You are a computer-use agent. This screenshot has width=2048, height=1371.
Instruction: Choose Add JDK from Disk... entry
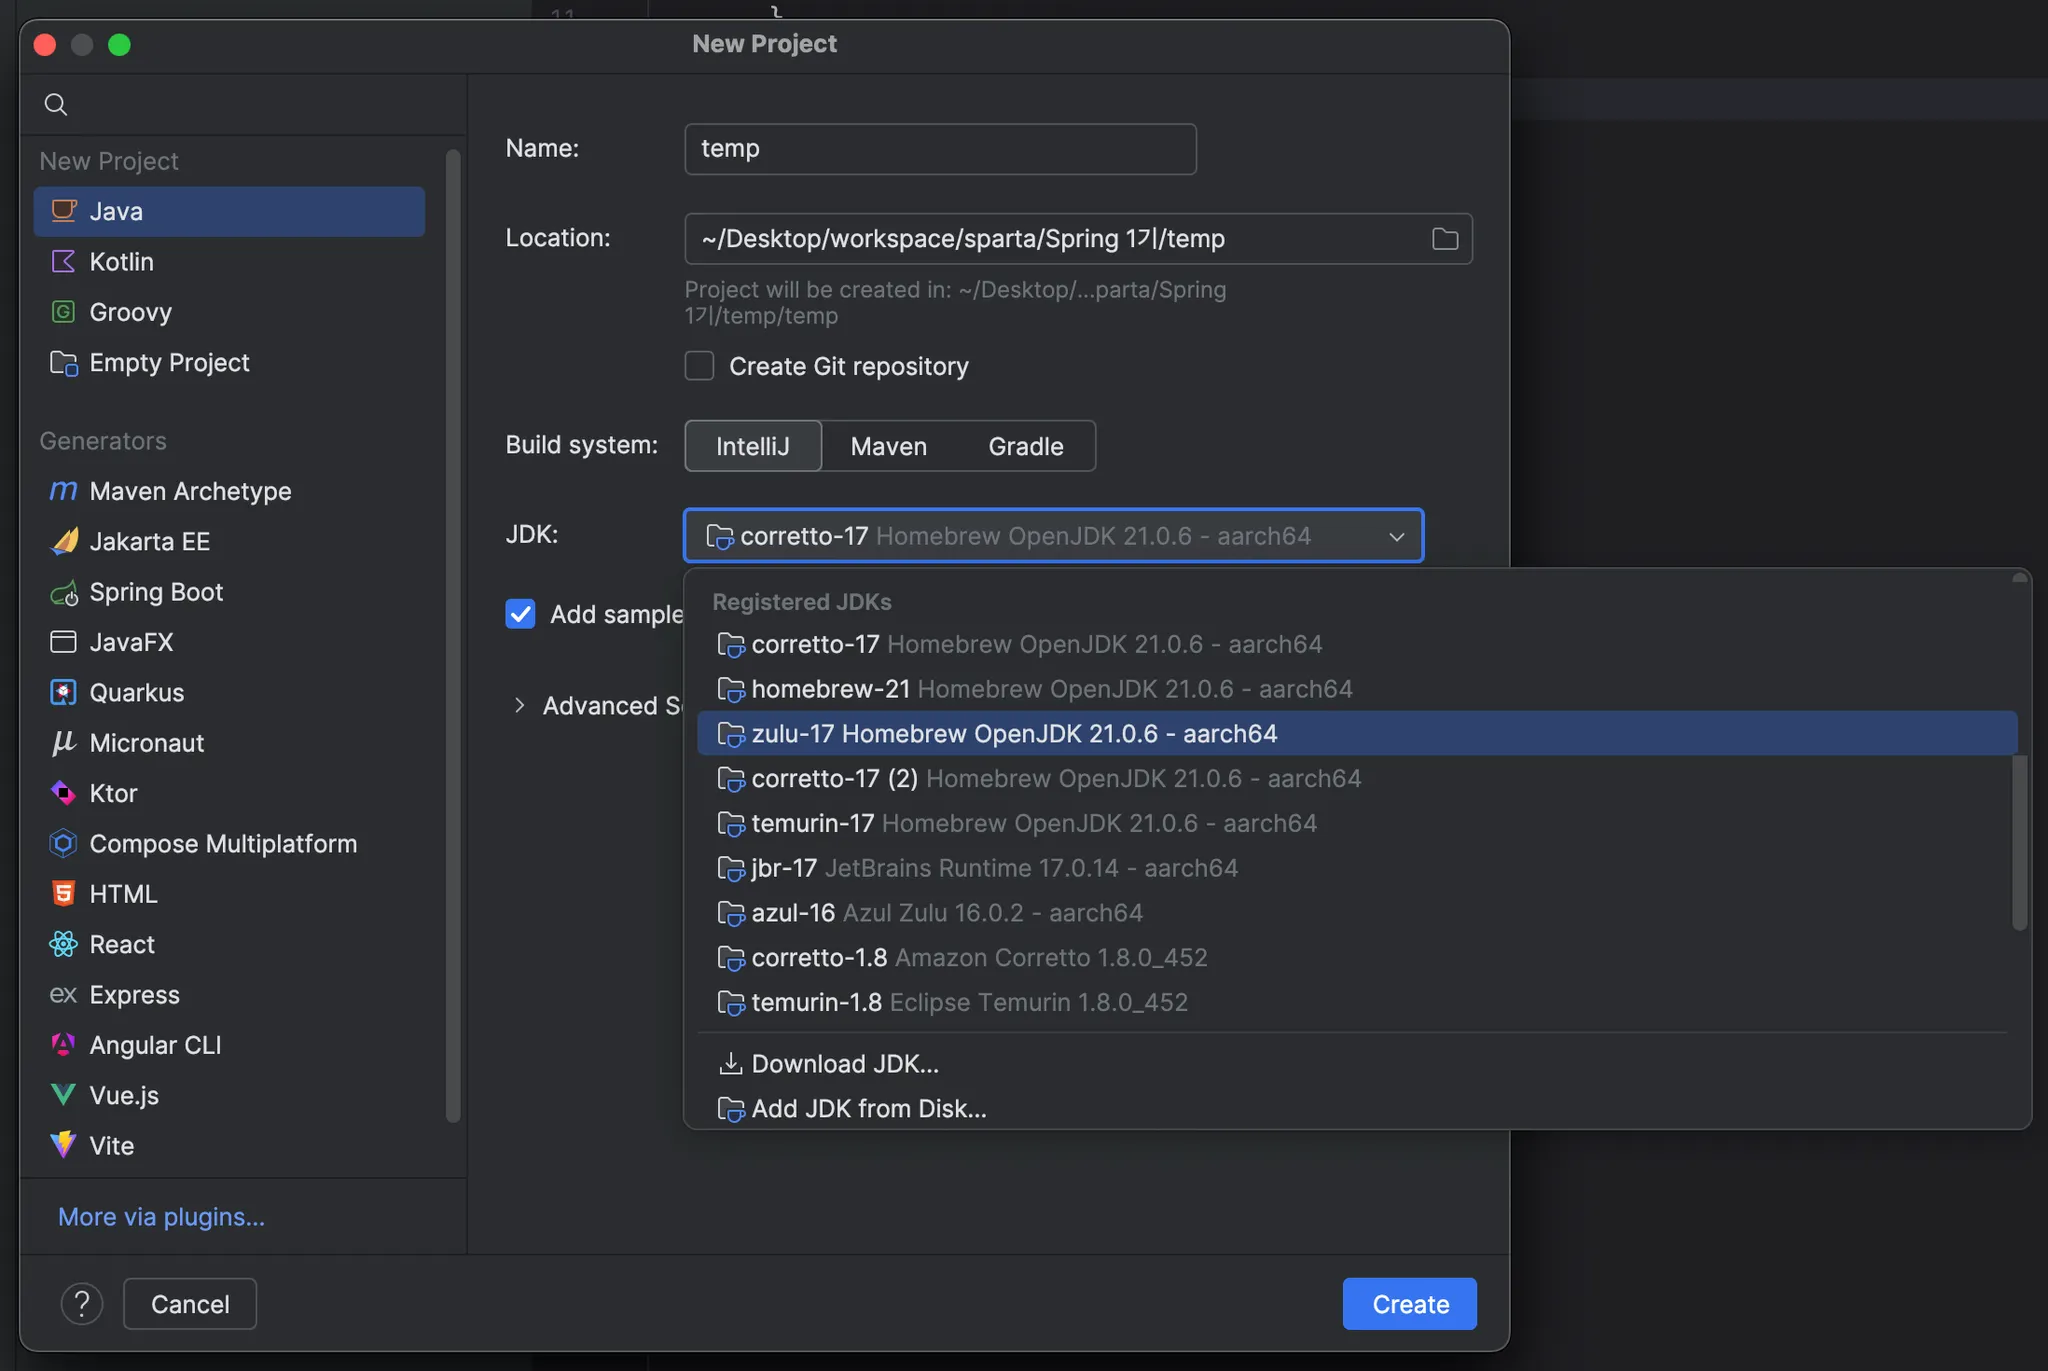point(868,1109)
